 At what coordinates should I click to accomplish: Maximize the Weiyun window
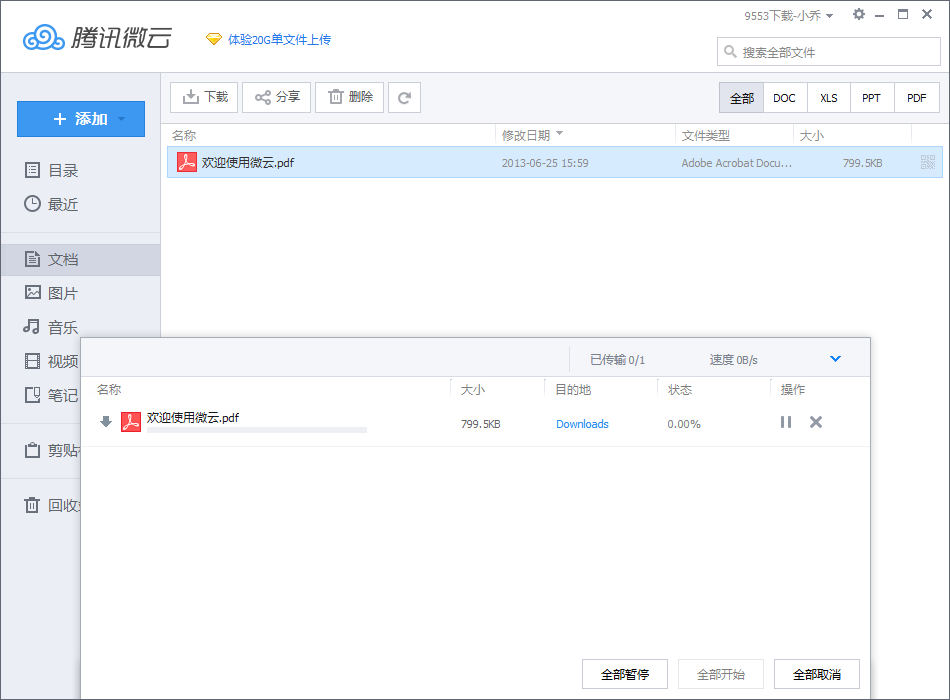coord(903,14)
